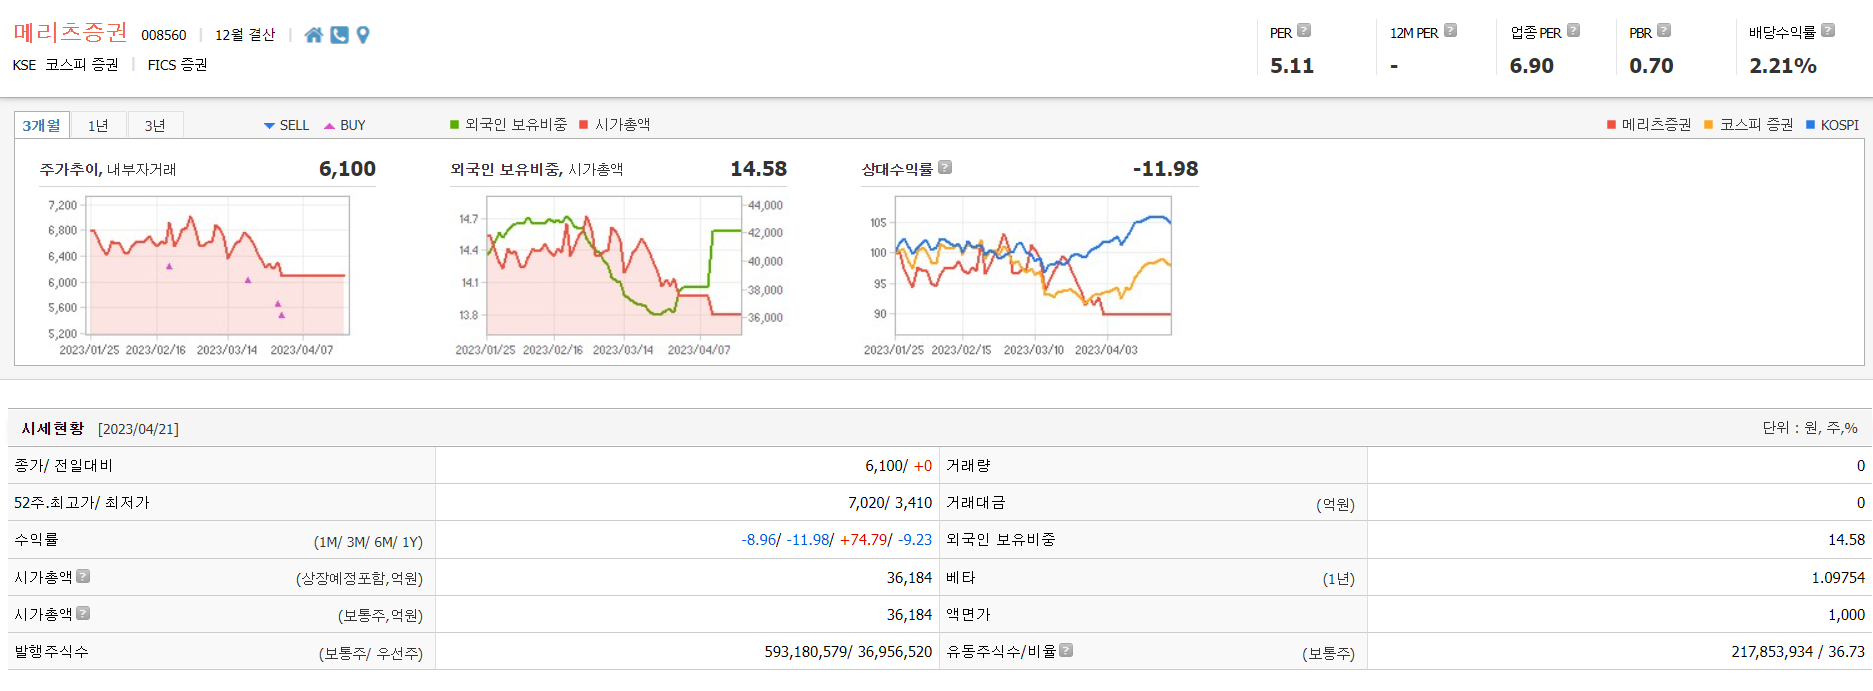The width and height of the screenshot is (1873, 691).
Task: Open the help icon beside 상대수익률
Action: pos(945,168)
